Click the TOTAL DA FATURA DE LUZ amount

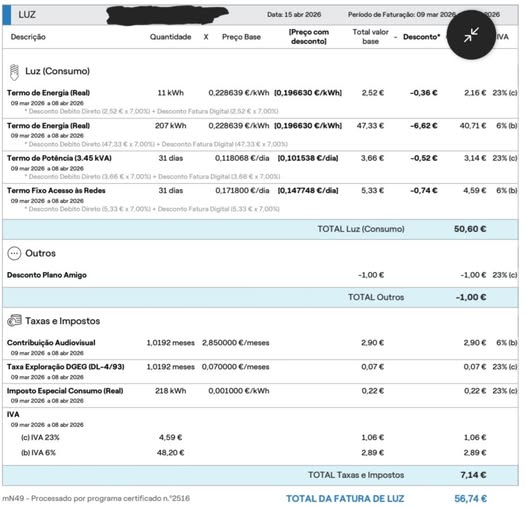click(x=470, y=499)
